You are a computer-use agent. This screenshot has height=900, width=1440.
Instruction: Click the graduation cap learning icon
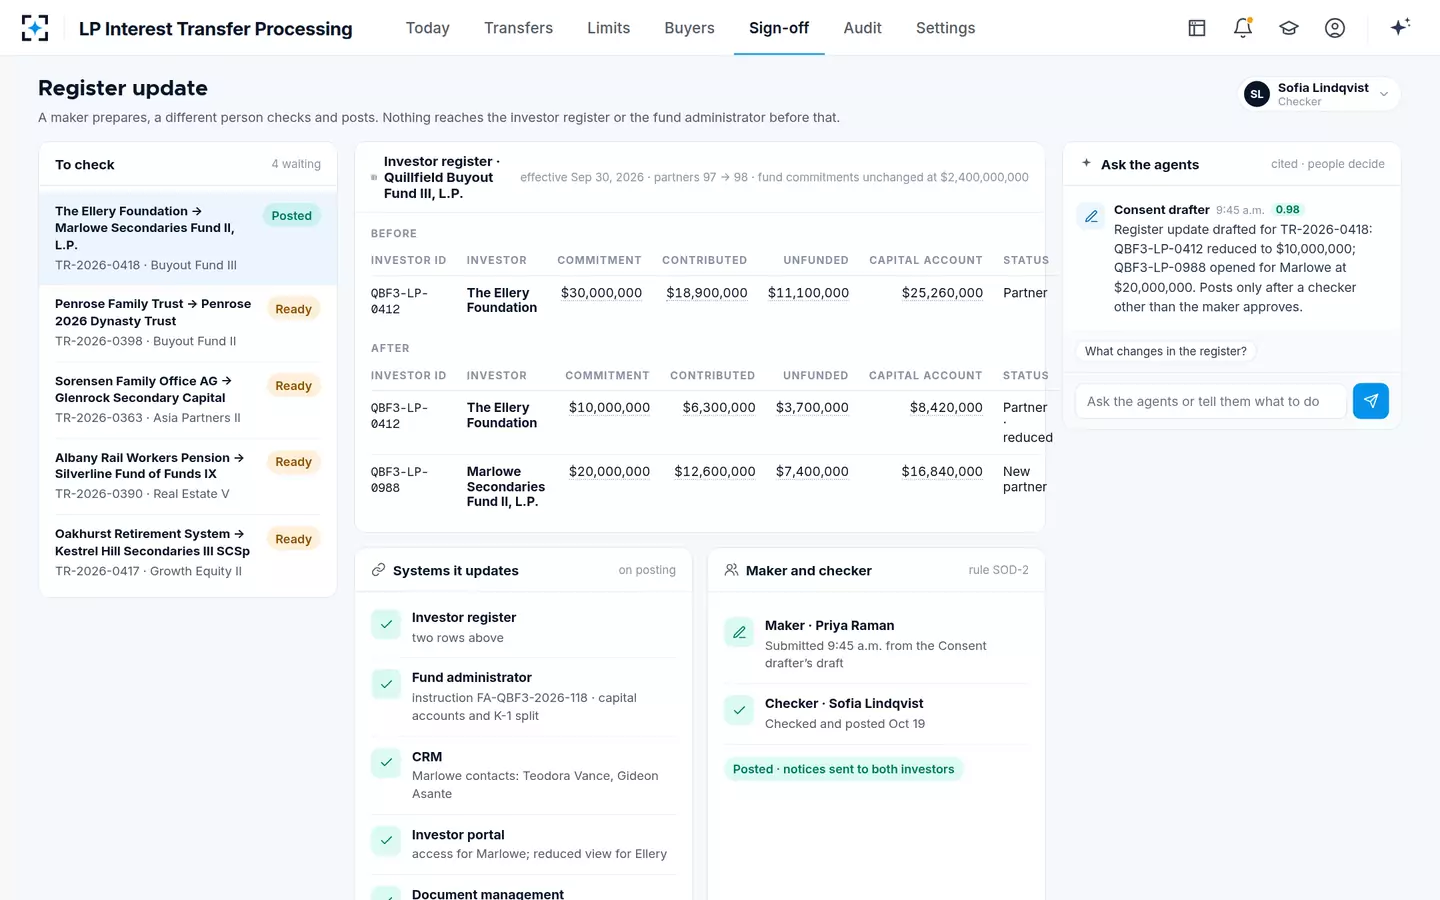click(x=1289, y=28)
